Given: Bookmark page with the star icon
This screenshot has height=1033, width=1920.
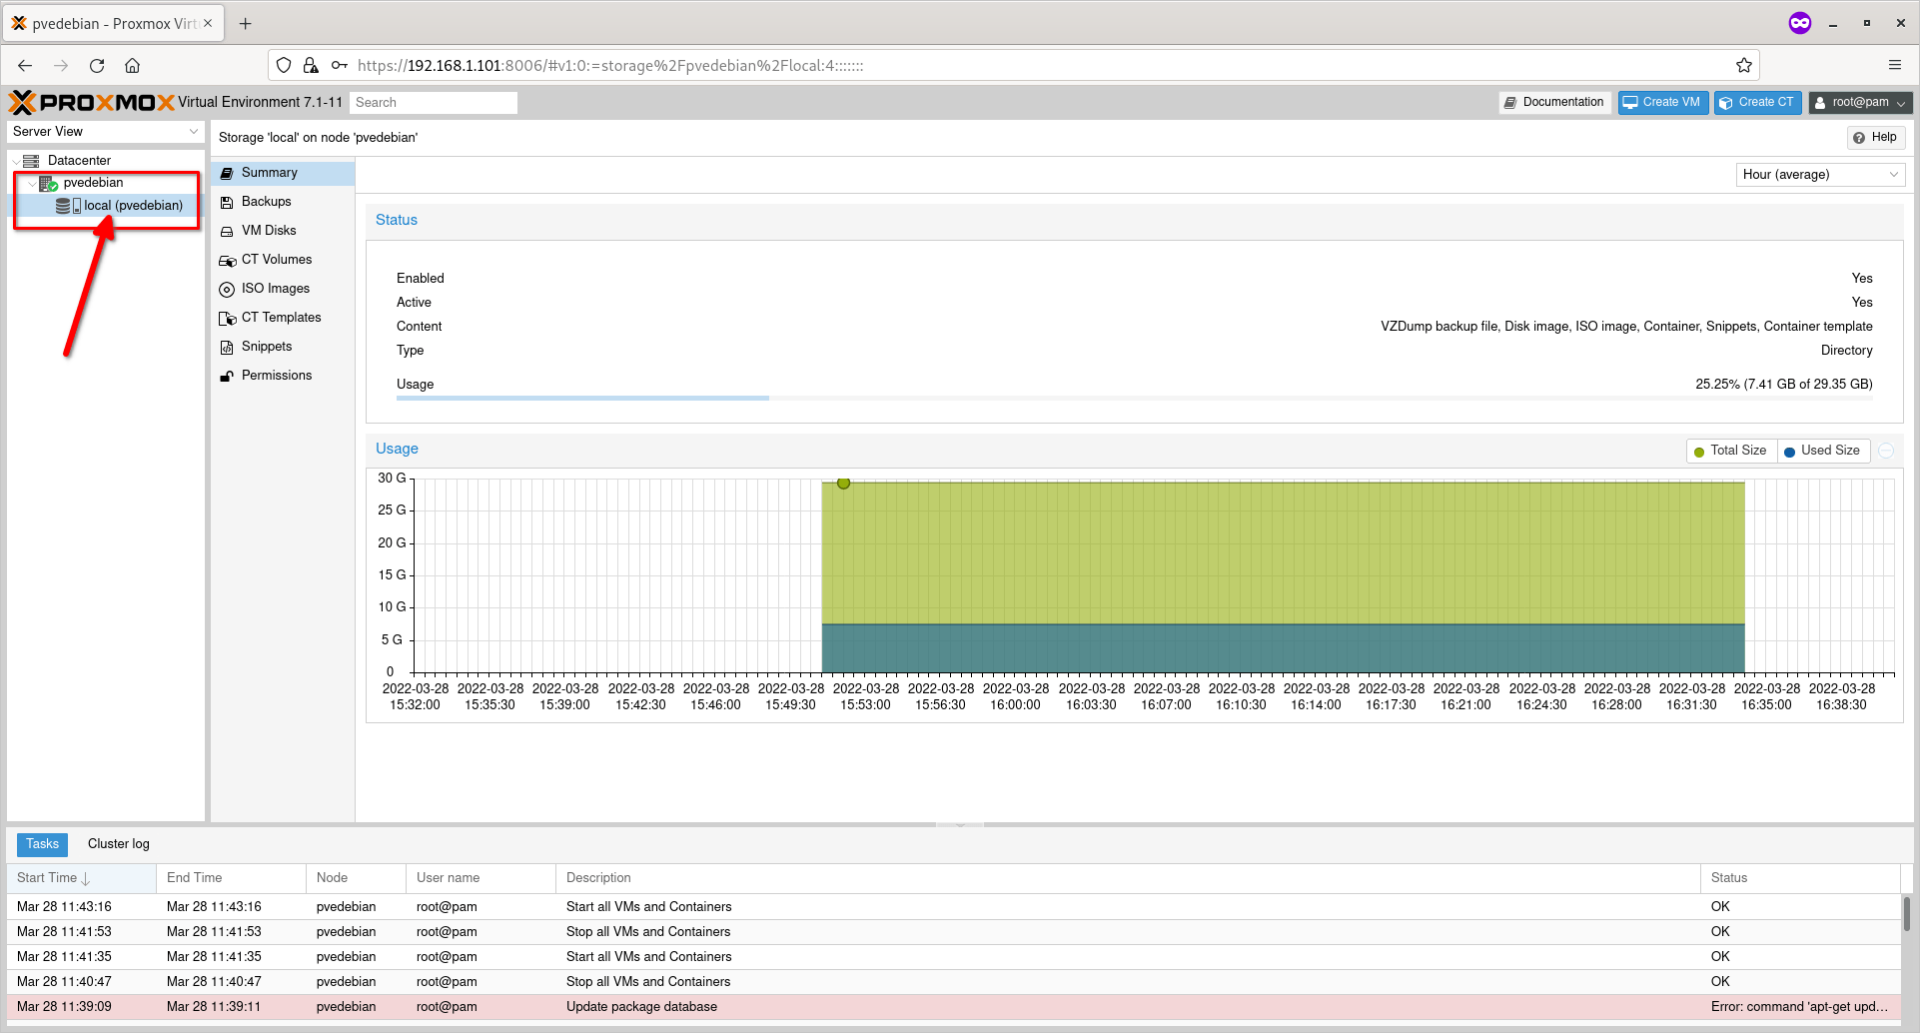Looking at the screenshot, I should click(x=1744, y=66).
